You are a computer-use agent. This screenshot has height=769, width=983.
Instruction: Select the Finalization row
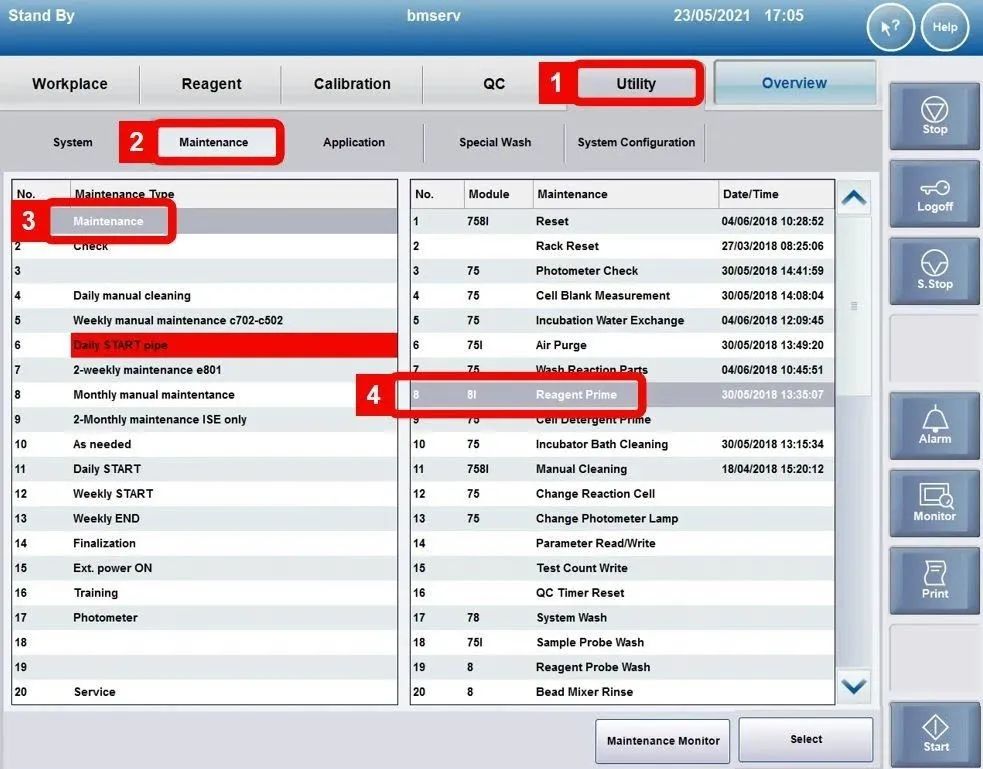coord(205,543)
